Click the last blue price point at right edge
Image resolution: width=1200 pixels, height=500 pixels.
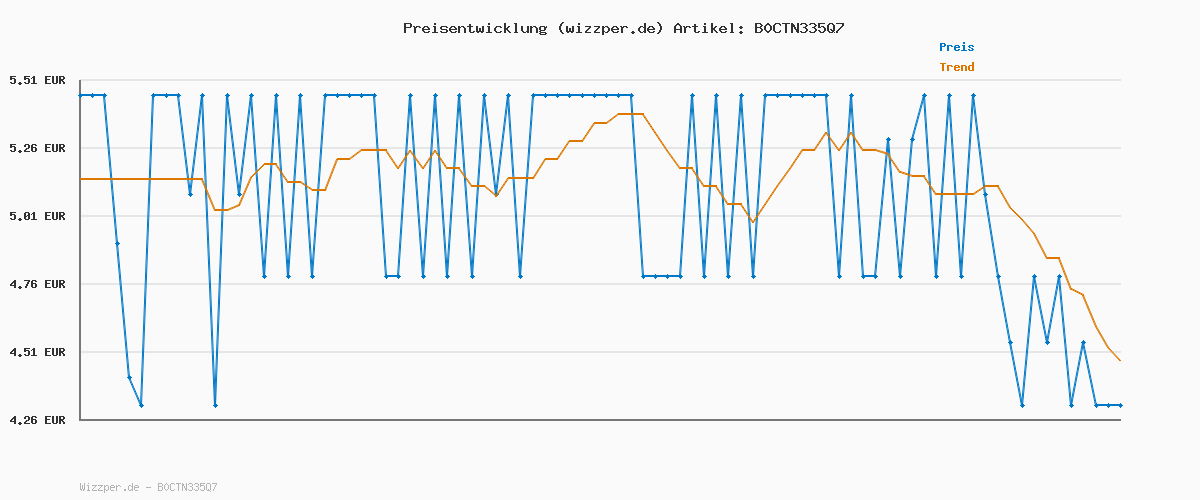tap(1120, 405)
